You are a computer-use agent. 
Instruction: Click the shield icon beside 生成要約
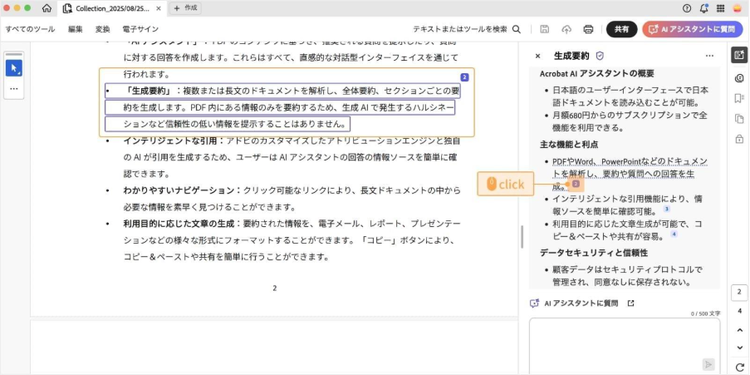[600, 56]
